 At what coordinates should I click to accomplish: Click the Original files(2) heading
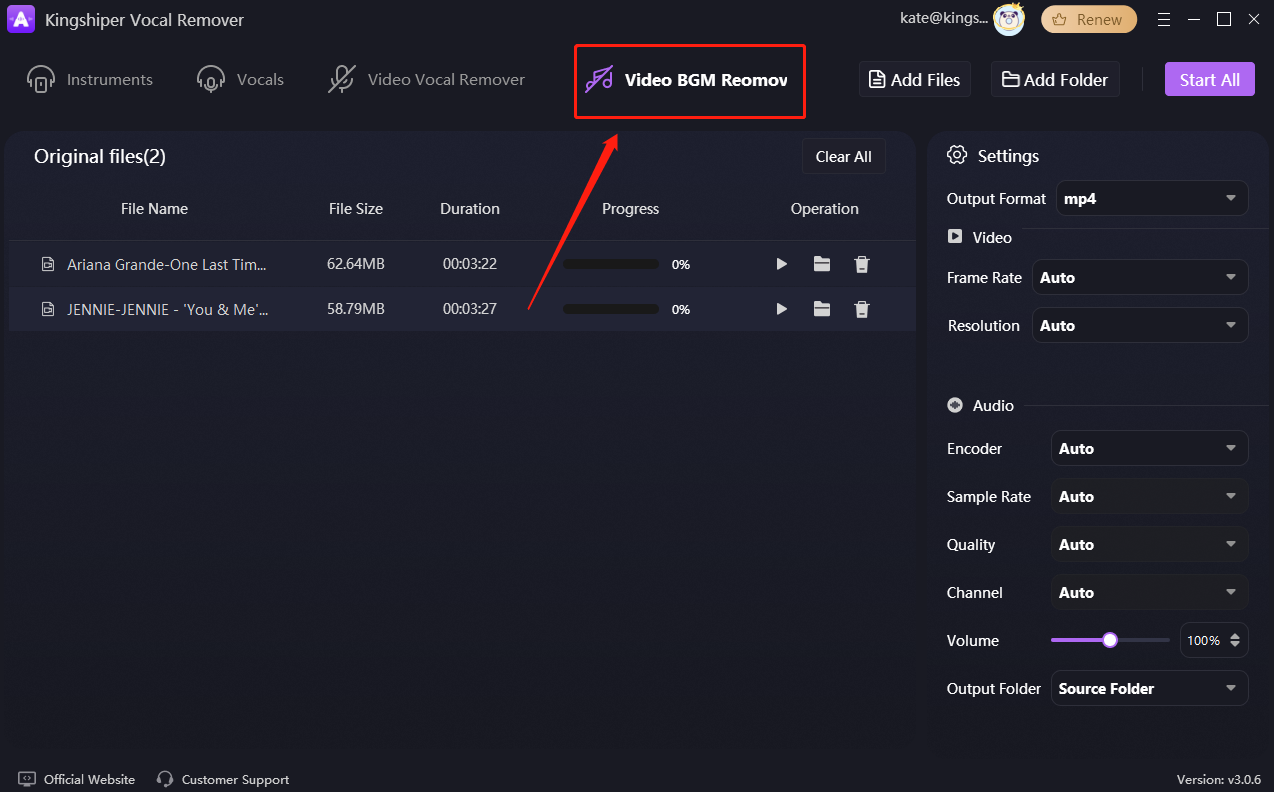tap(100, 156)
